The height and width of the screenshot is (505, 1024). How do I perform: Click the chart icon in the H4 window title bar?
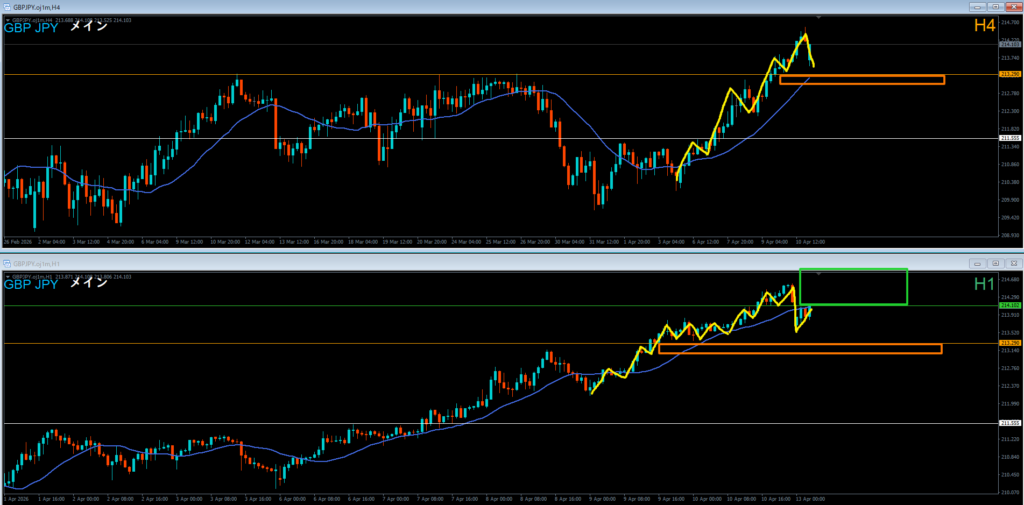(6, 7)
